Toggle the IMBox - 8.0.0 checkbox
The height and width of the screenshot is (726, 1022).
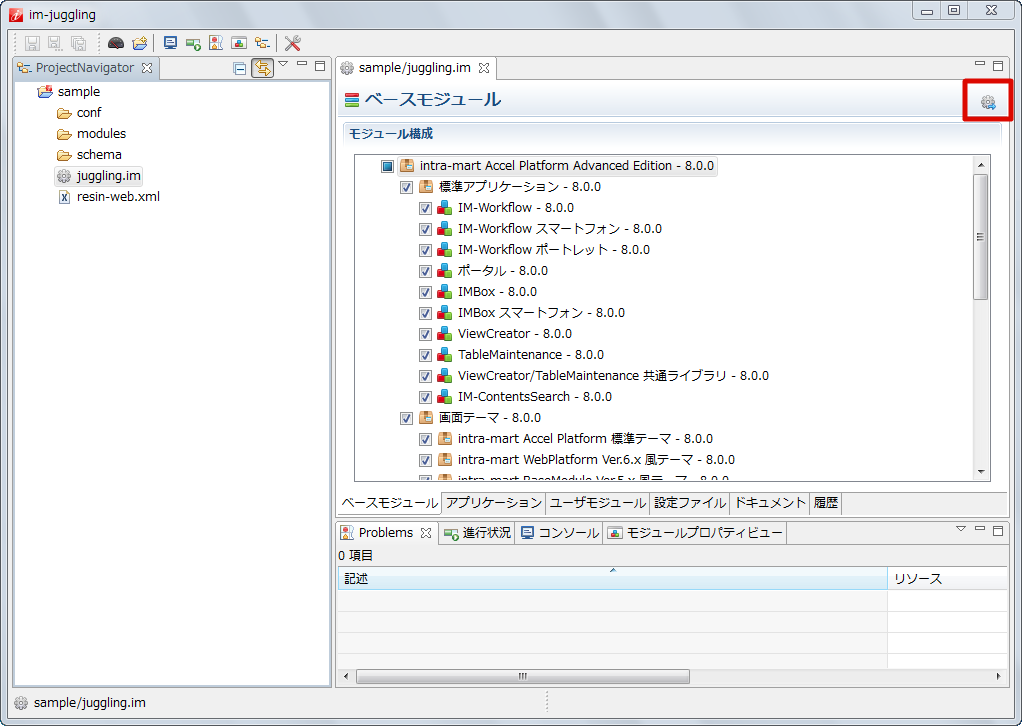(425, 292)
